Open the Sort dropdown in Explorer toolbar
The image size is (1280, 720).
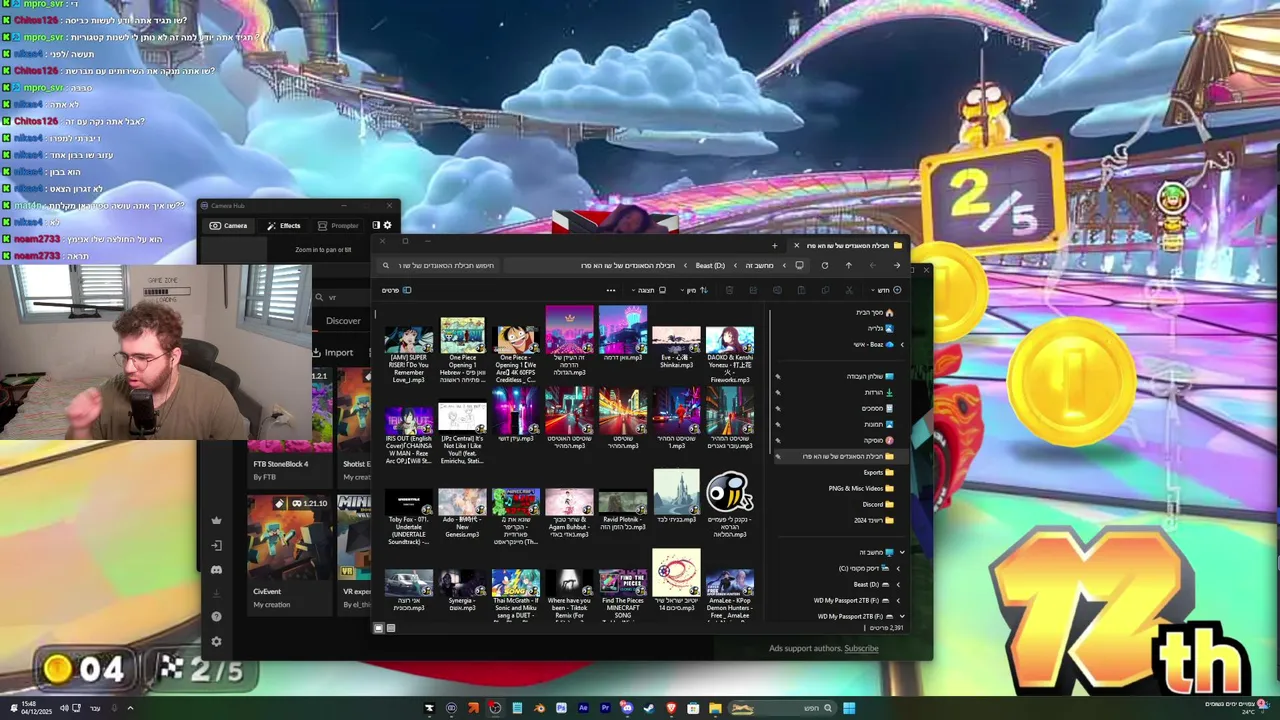click(696, 290)
